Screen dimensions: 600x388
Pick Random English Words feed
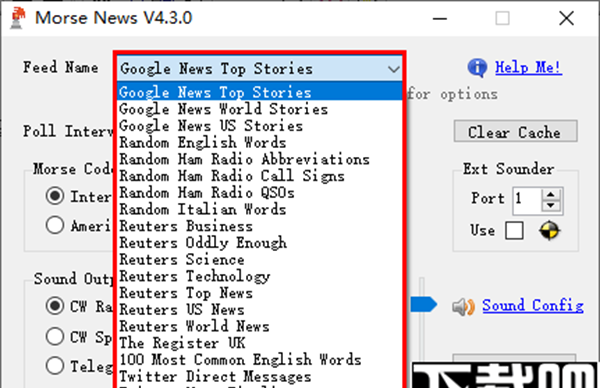259,143
